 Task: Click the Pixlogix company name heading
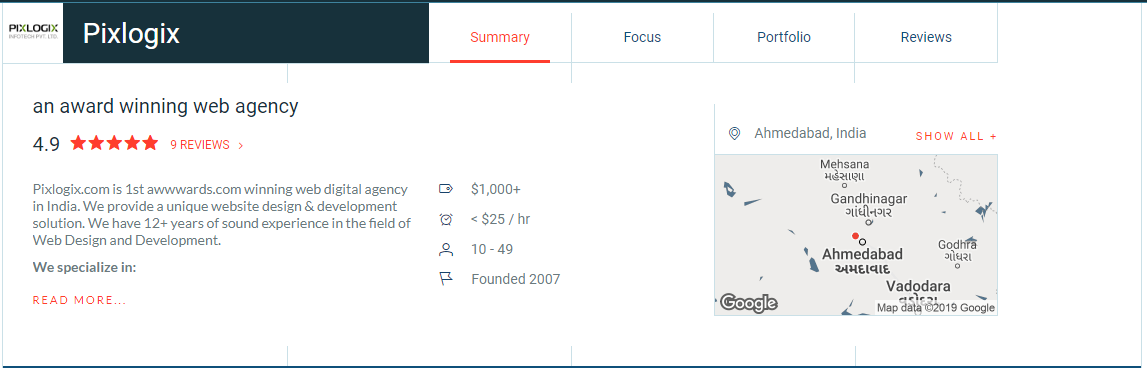click(131, 34)
